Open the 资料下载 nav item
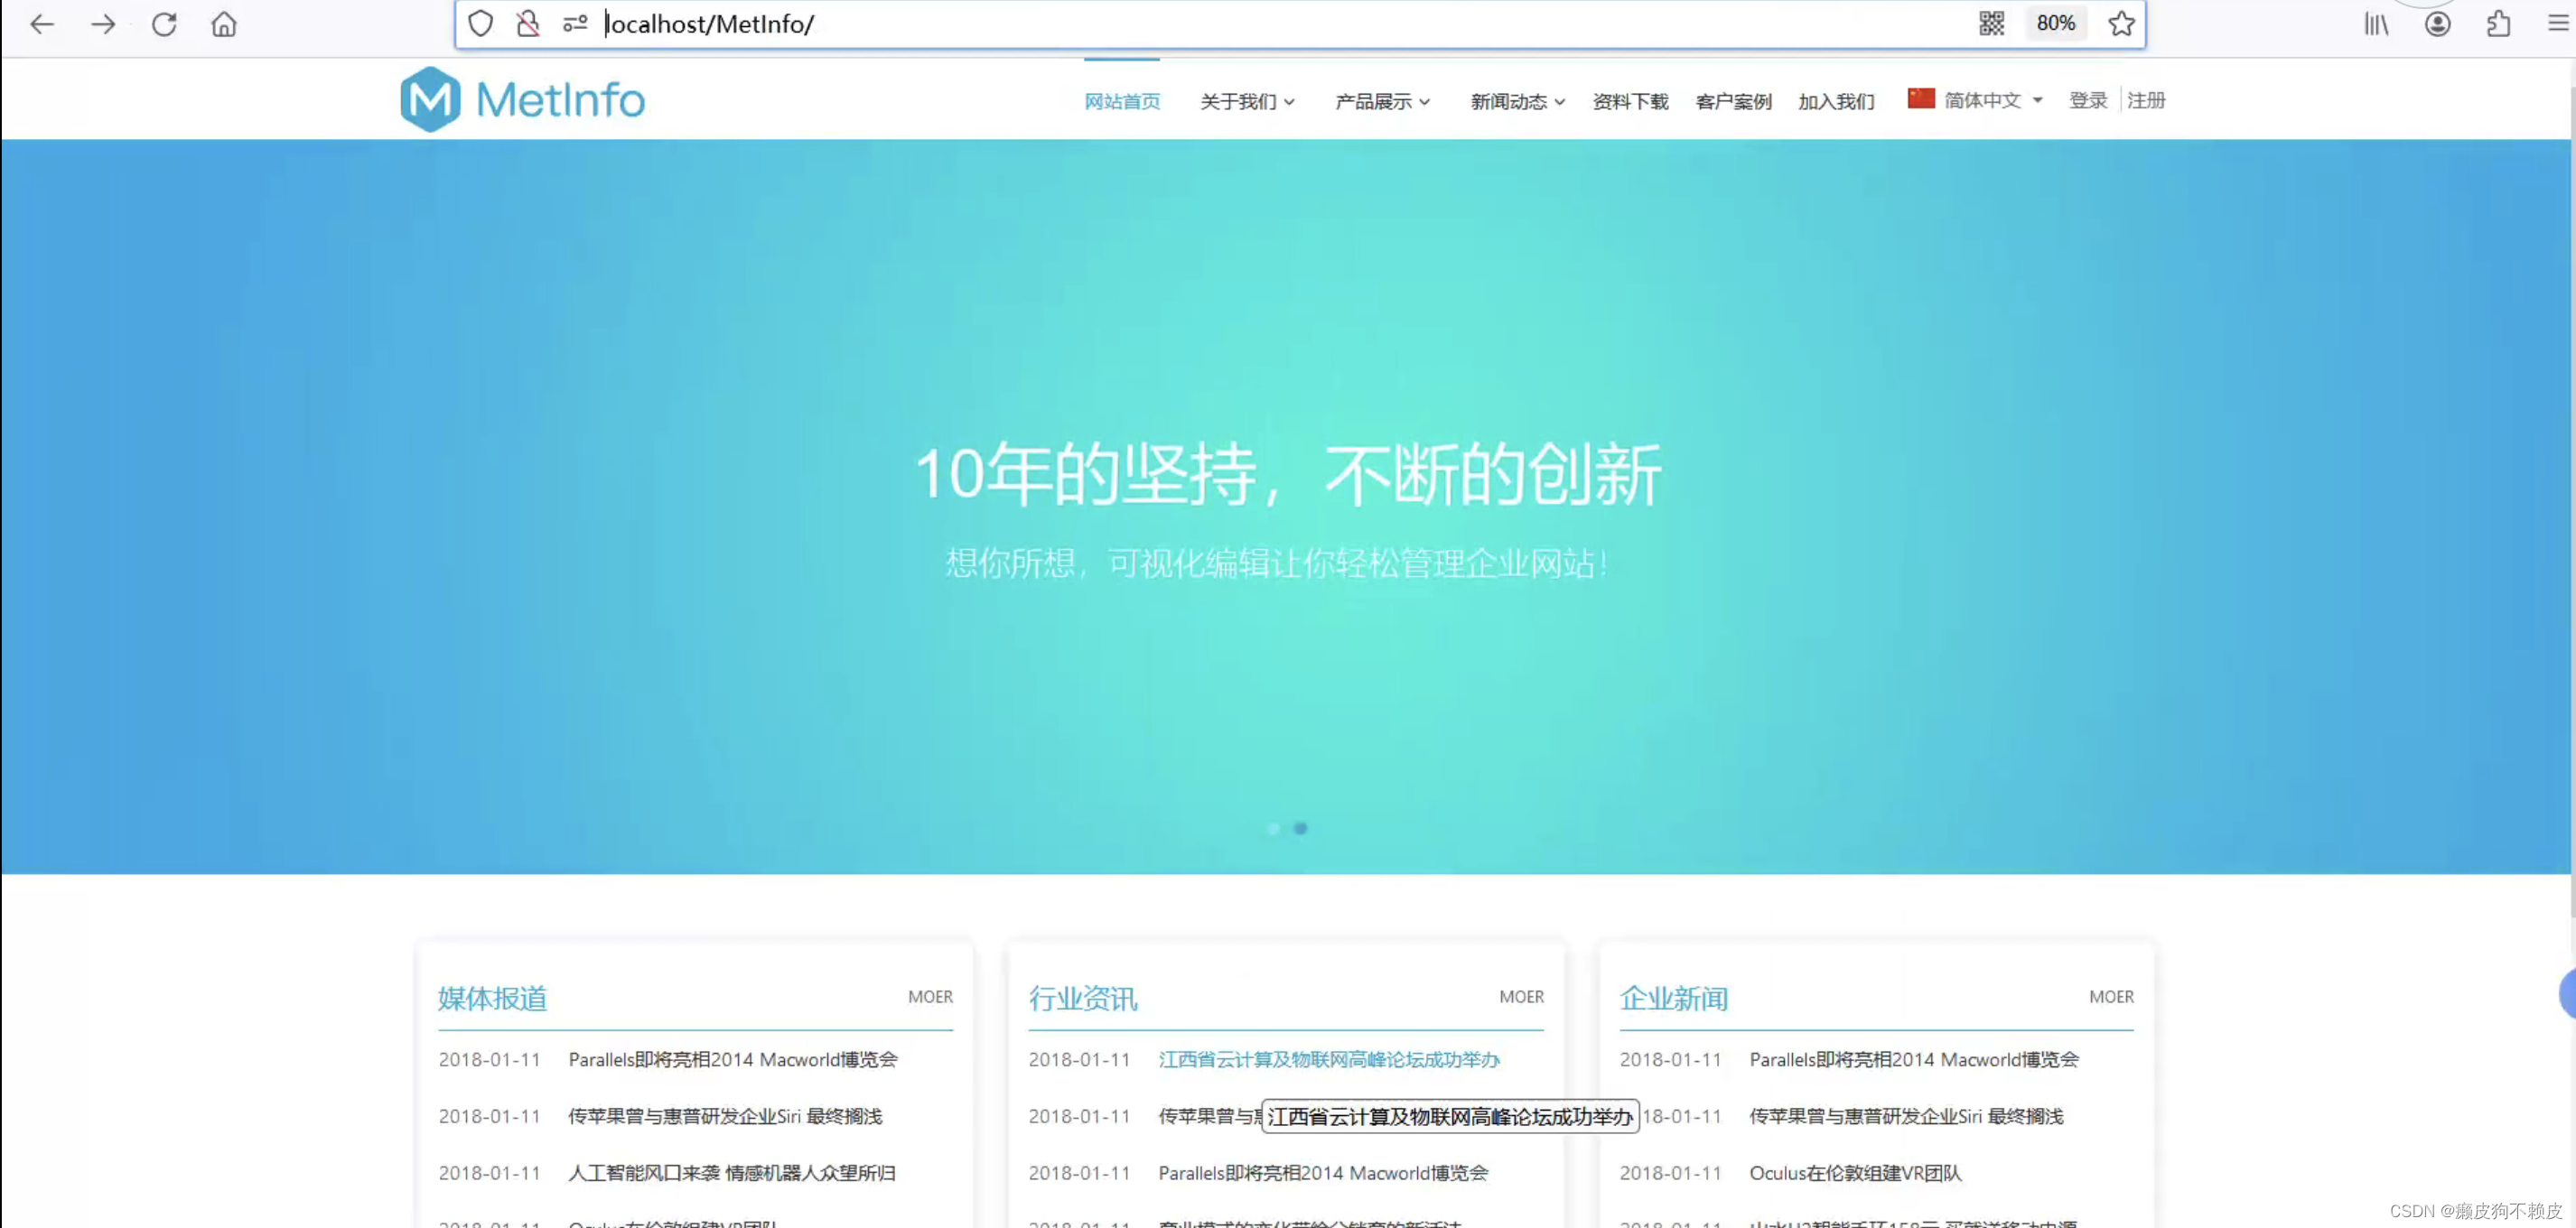 pos(1629,101)
